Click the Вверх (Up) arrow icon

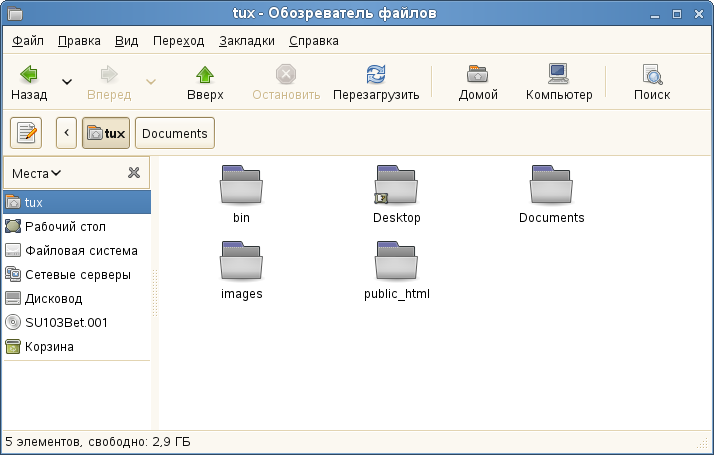click(205, 75)
